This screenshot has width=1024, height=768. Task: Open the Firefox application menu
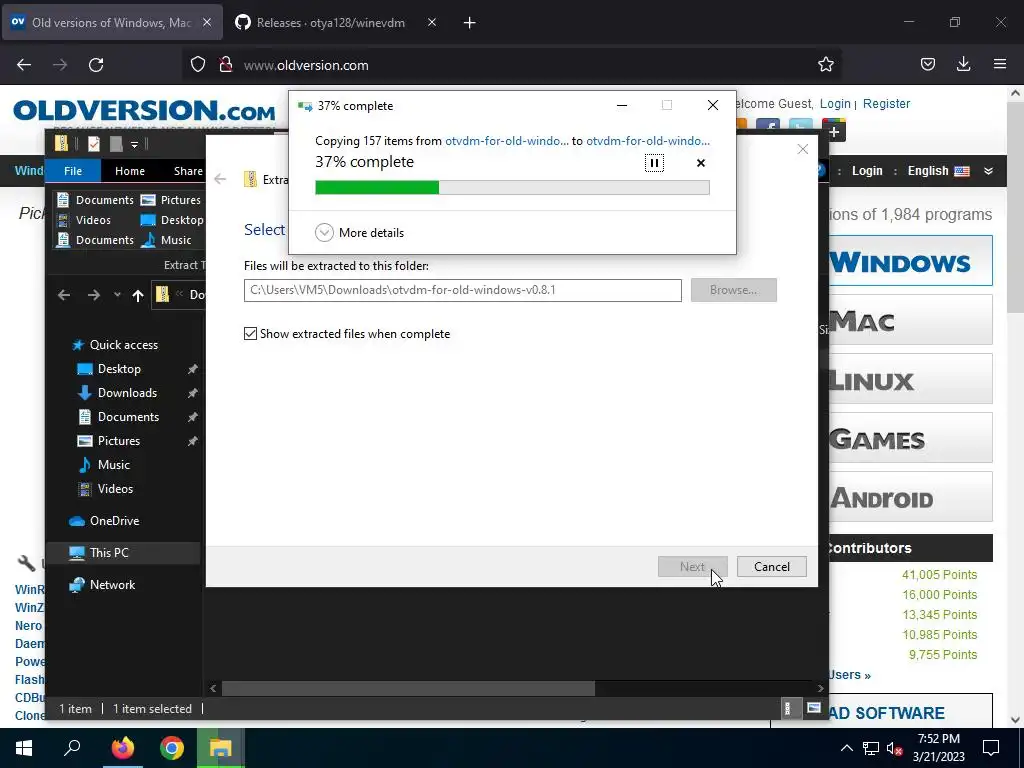[1000, 65]
